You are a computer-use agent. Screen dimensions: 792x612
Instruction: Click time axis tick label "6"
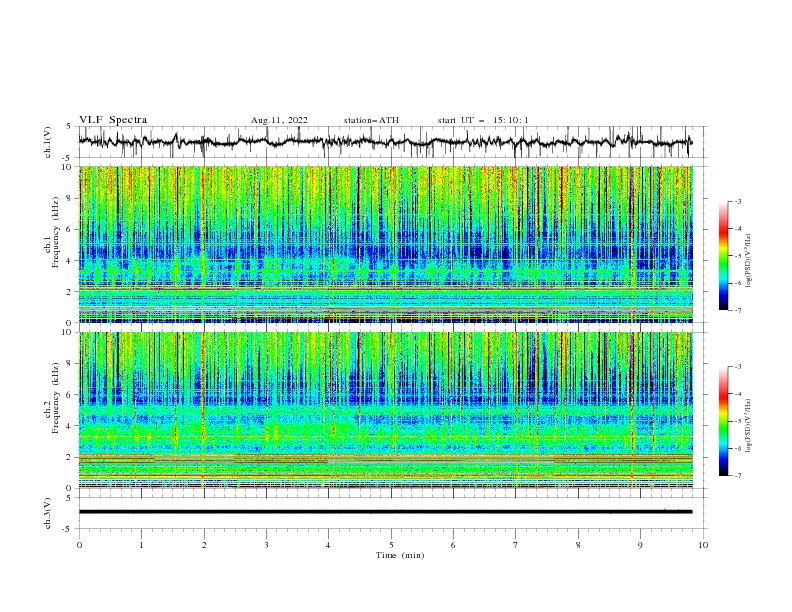click(x=453, y=545)
